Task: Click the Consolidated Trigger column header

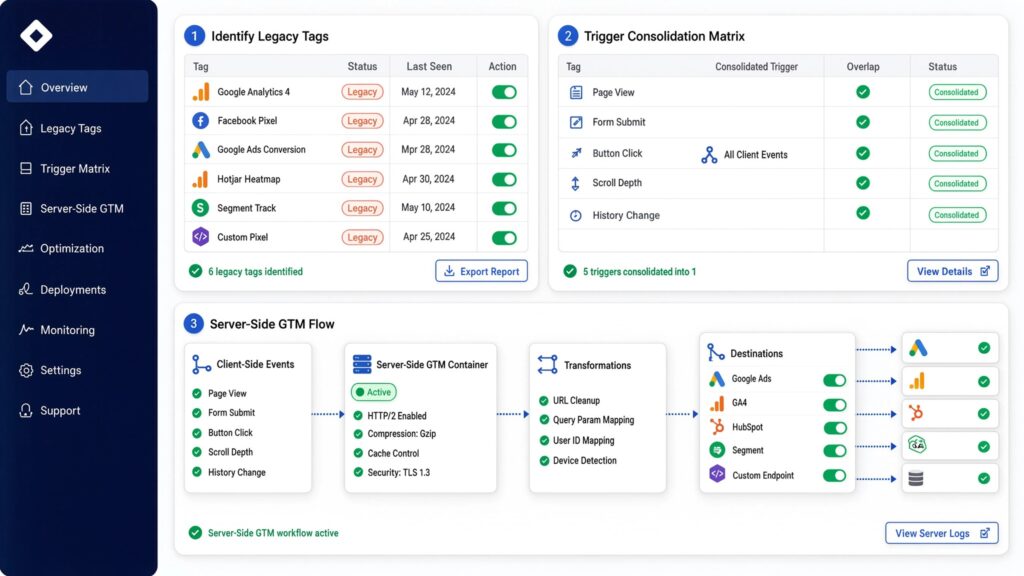Action: point(756,67)
